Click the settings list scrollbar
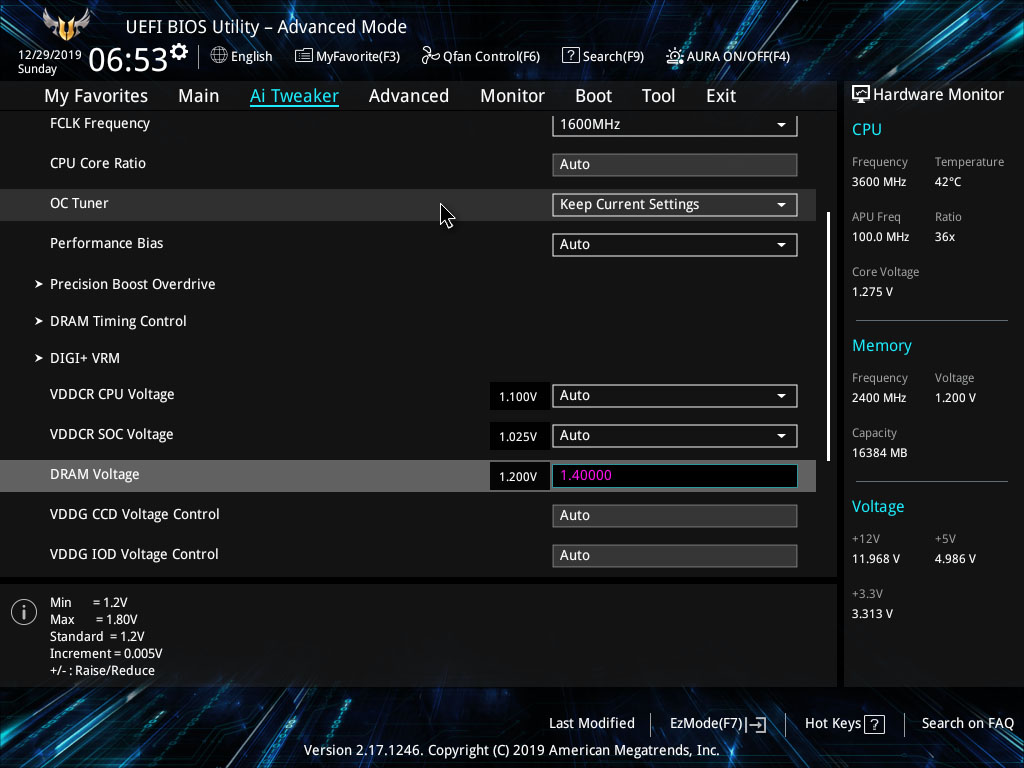The width and height of the screenshot is (1024, 768). [x=829, y=336]
